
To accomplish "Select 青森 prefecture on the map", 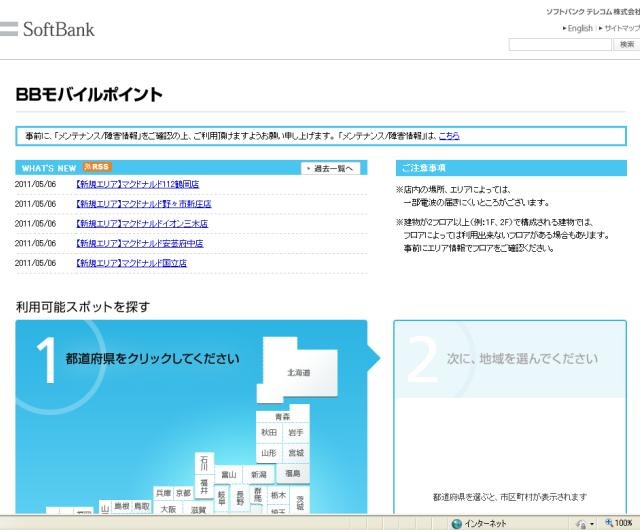I will [x=282, y=416].
